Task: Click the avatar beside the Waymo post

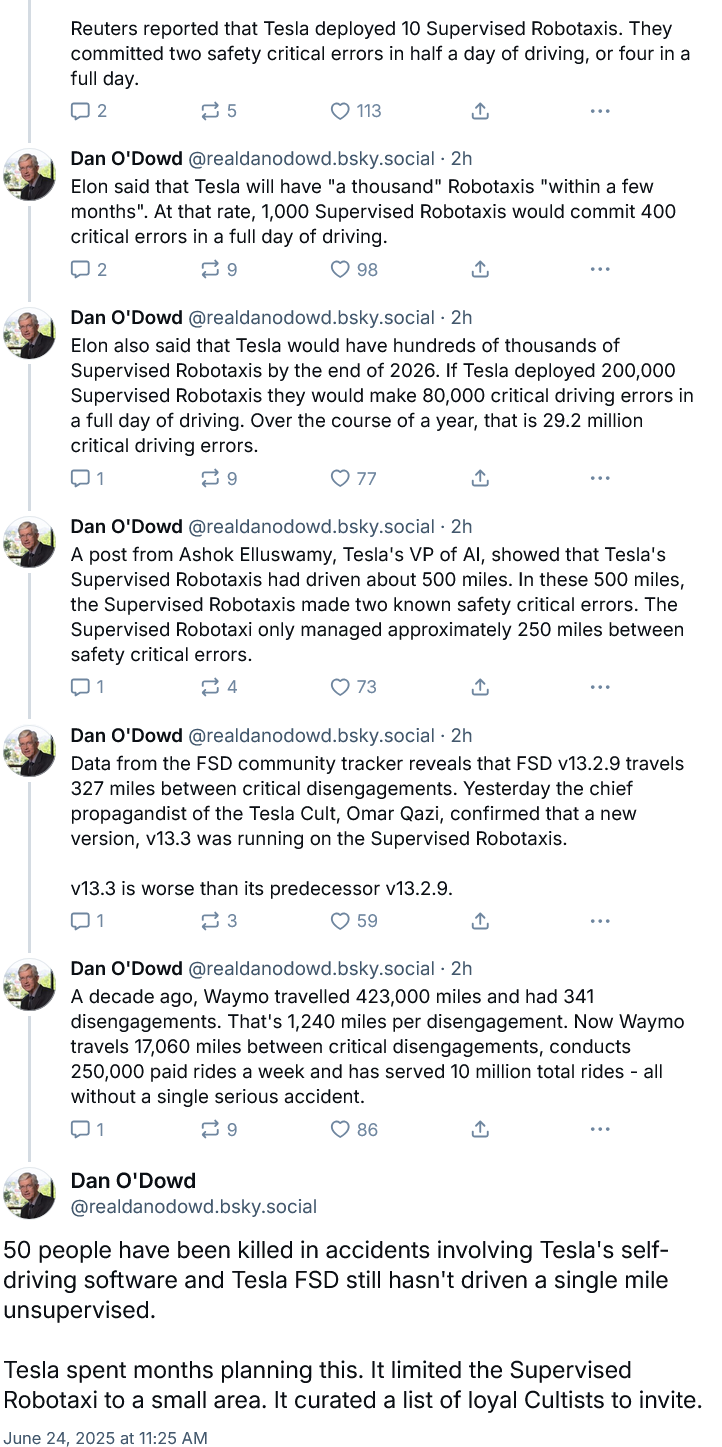Action: tap(30, 984)
